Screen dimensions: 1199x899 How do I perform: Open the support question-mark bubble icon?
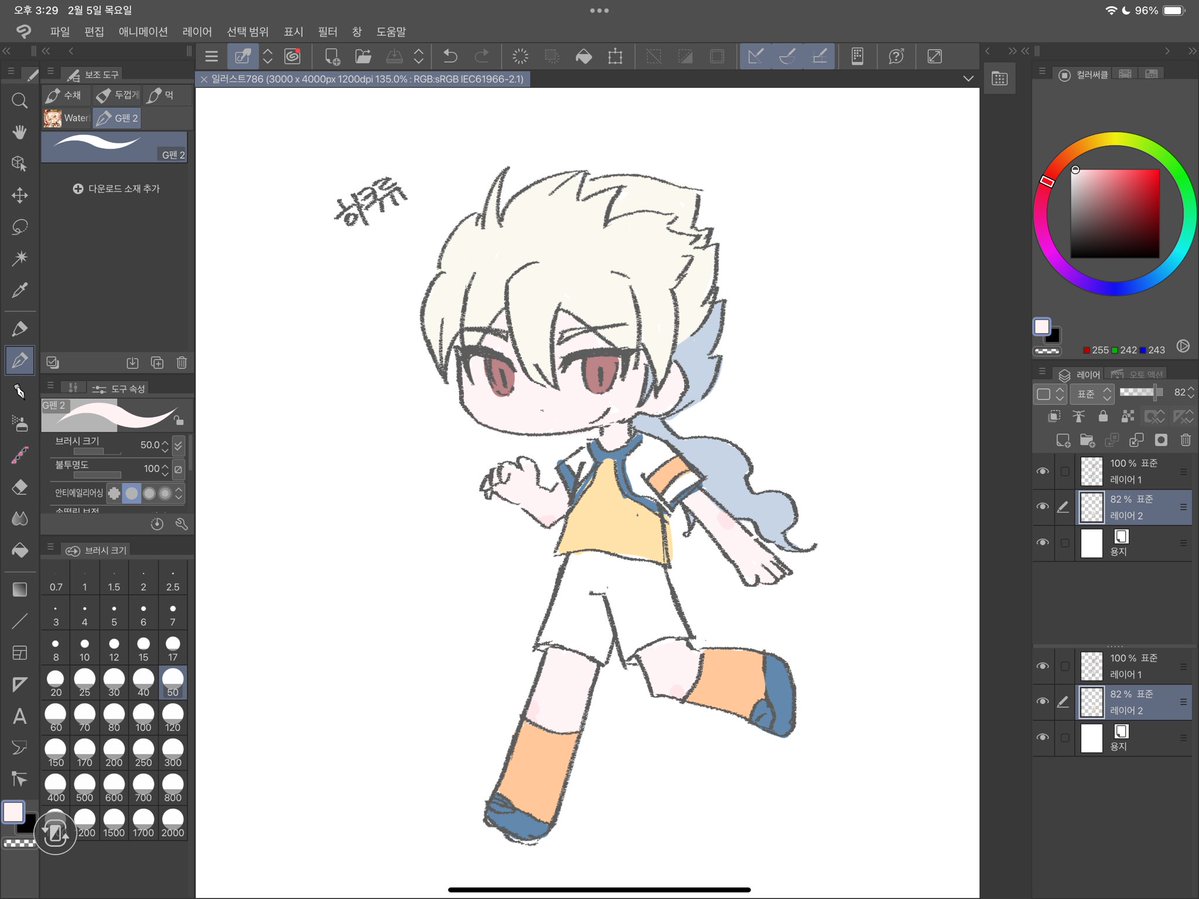point(896,57)
